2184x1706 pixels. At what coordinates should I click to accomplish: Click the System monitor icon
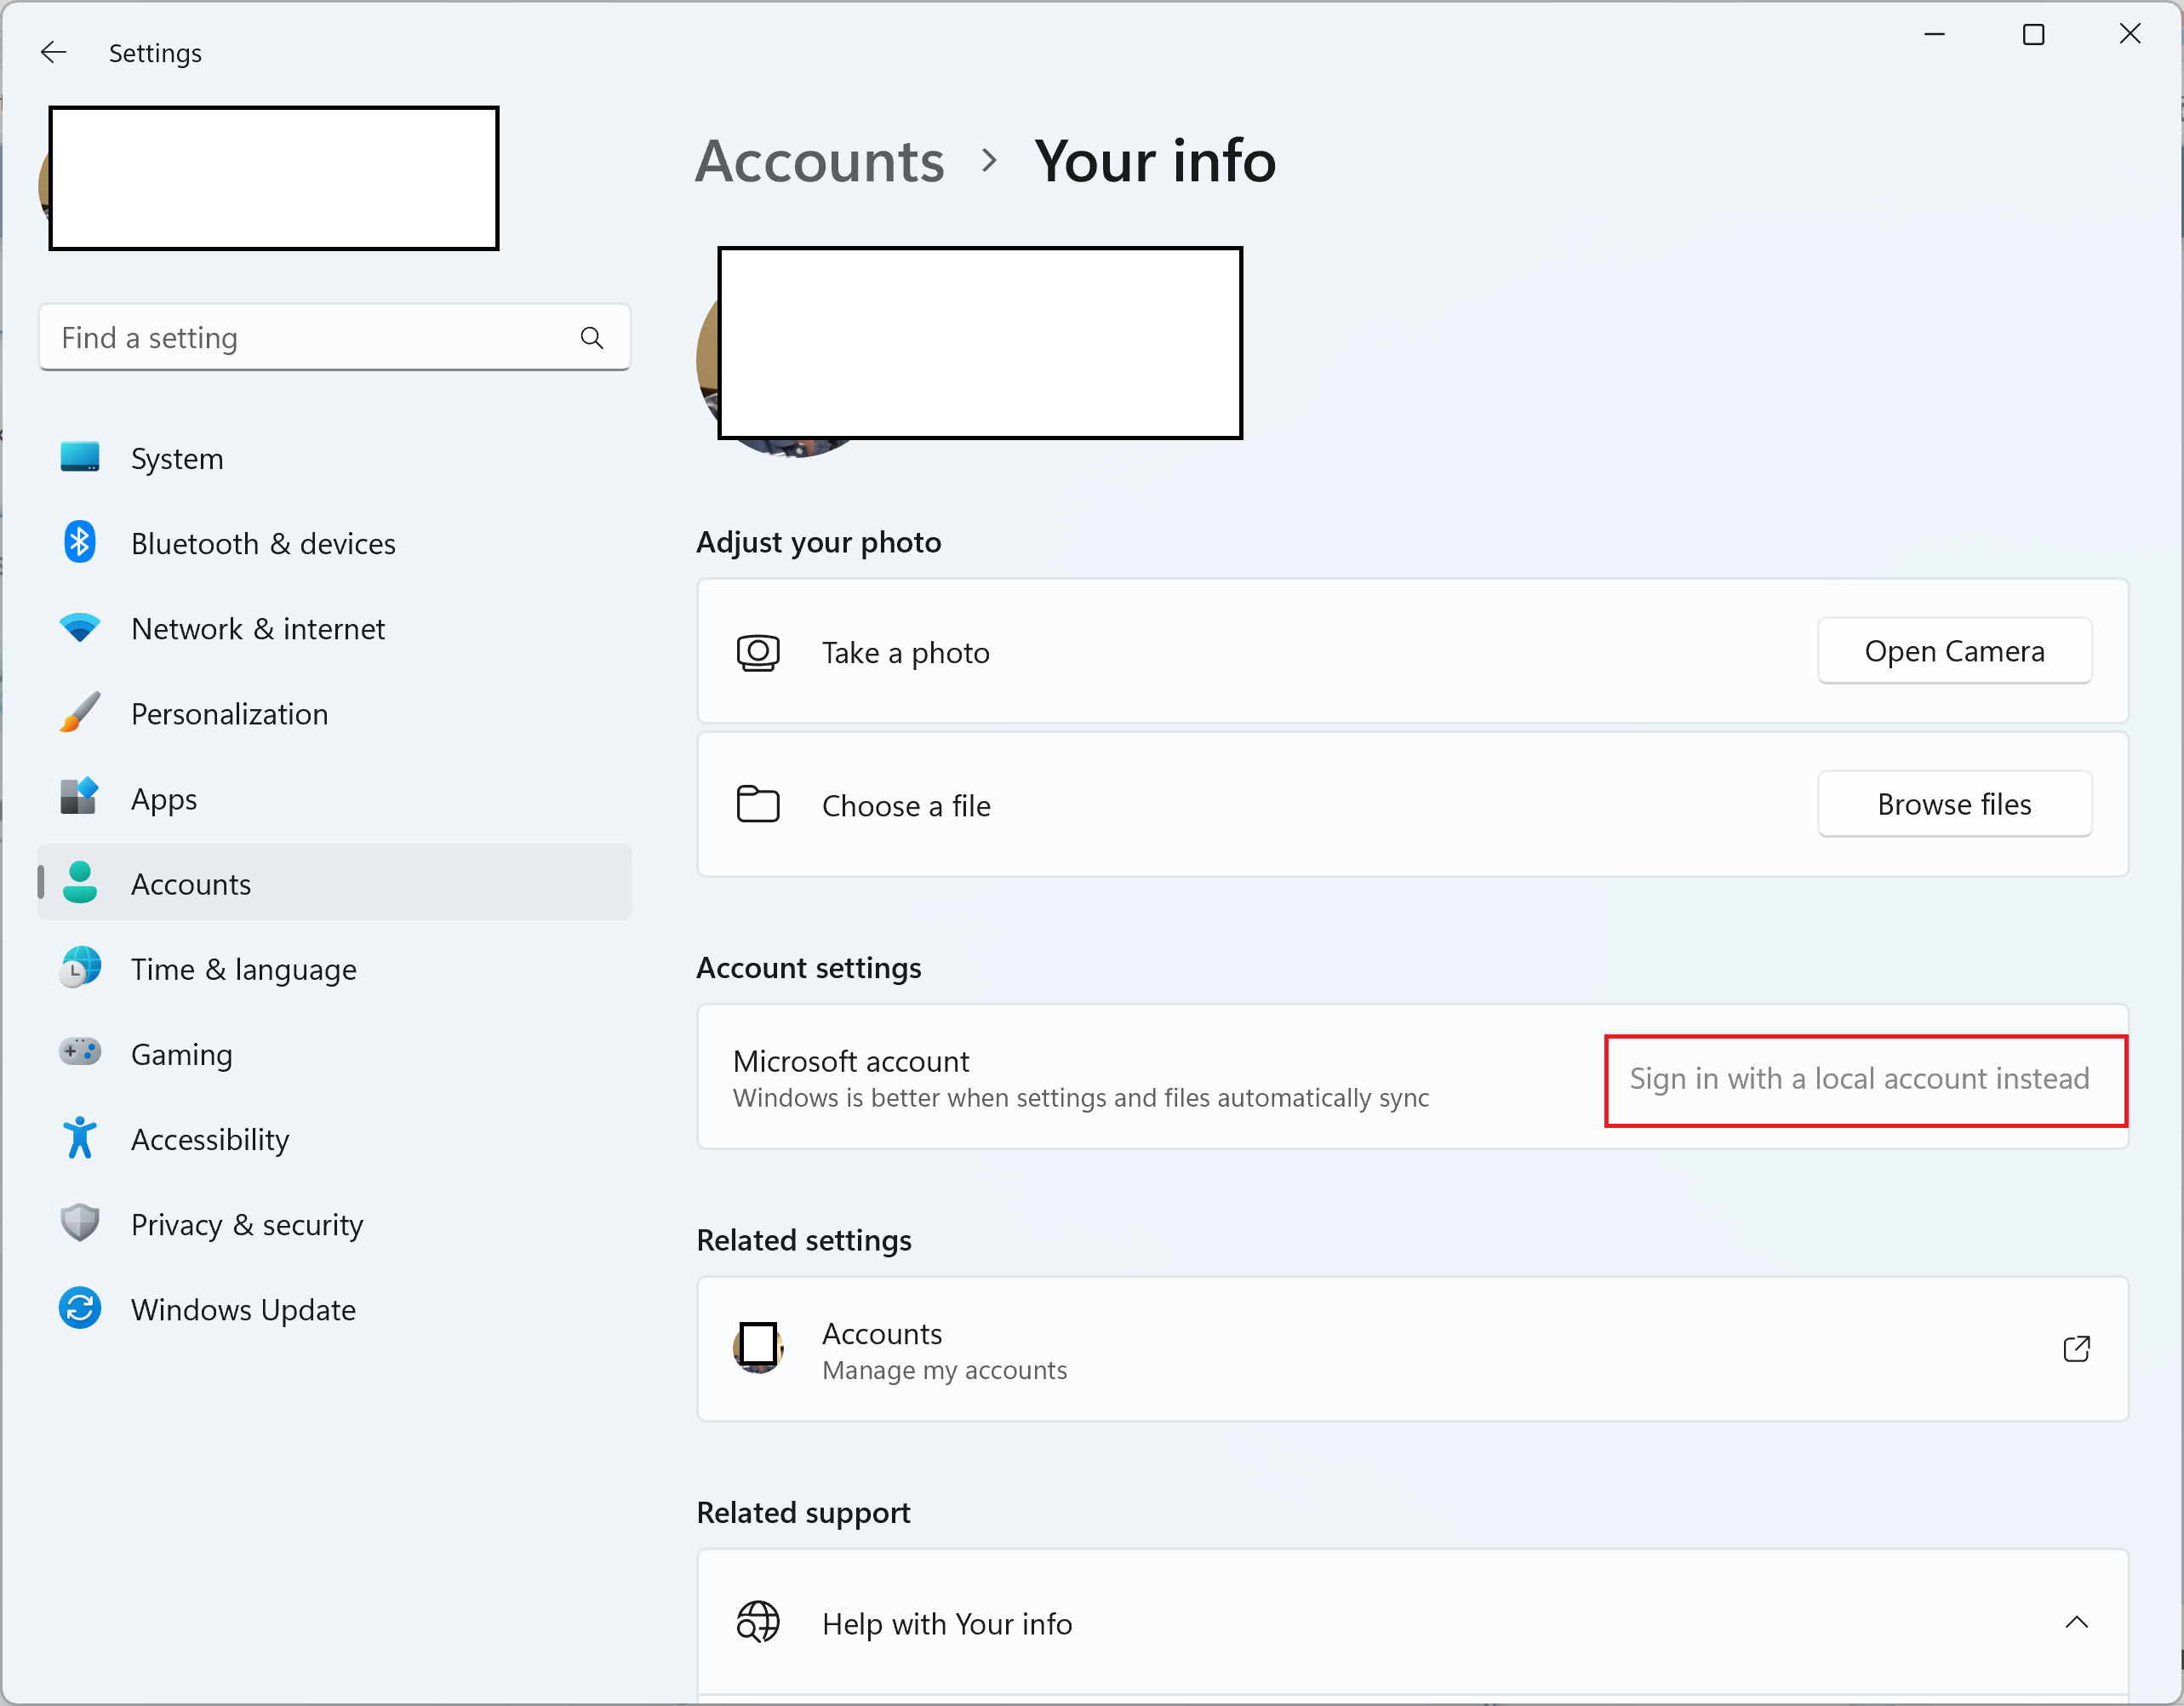pos(80,458)
